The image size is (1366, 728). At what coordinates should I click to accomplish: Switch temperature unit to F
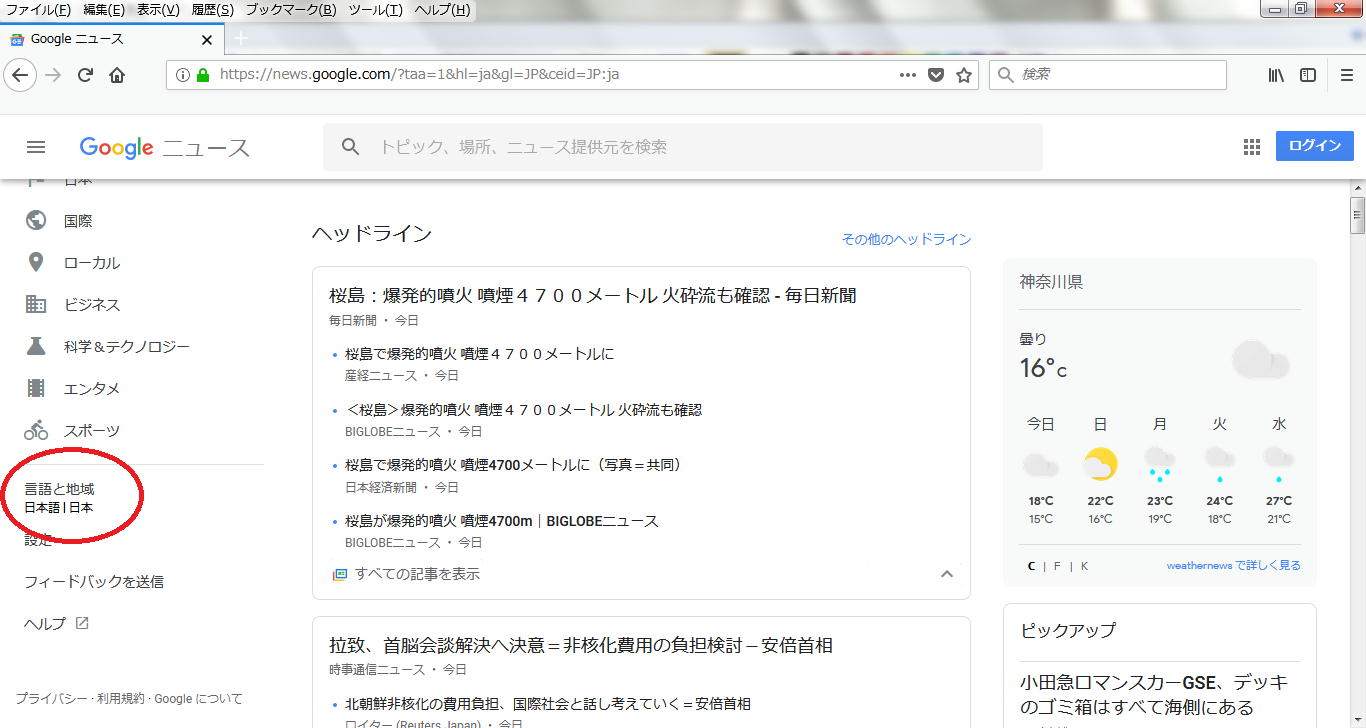tap(1057, 566)
